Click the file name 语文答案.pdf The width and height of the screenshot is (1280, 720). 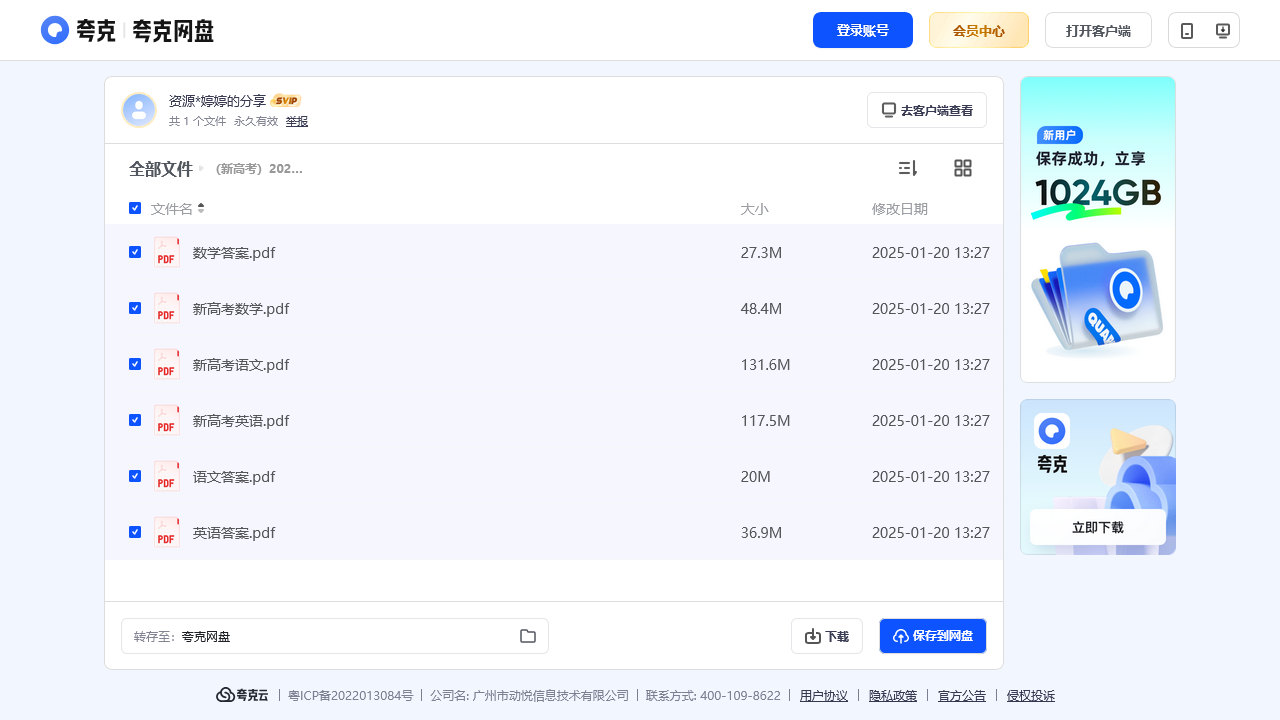[x=234, y=477]
